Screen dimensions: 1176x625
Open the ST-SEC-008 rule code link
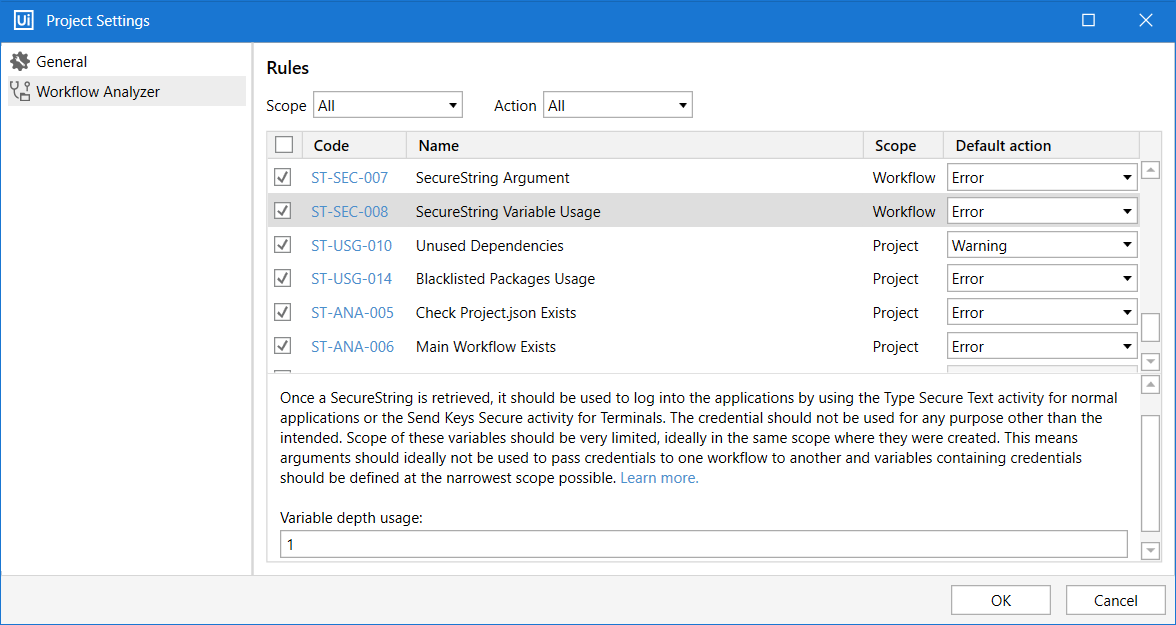pyautogui.click(x=350, y=212)
